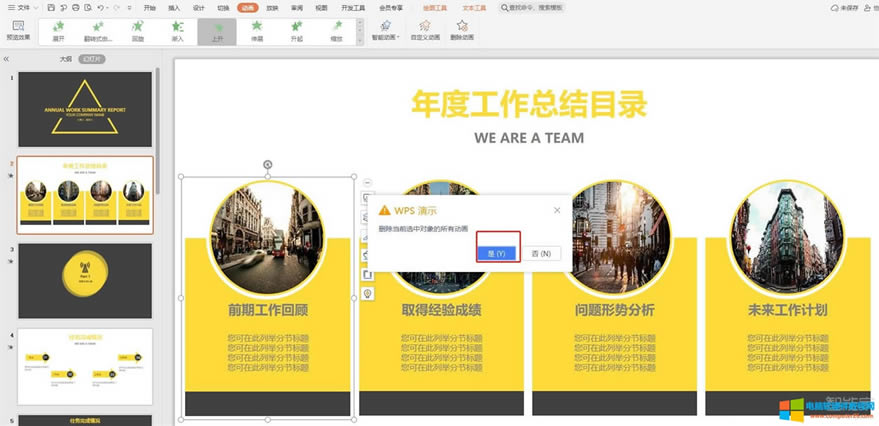Screen dimensions: 879x426
Task: Switch to 幻灯片 slides view
Action: tap(92, 59)
